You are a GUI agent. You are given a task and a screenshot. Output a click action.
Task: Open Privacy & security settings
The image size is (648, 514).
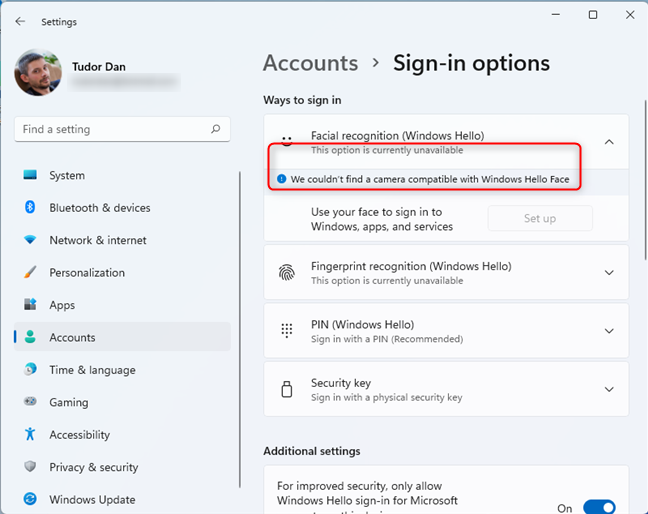(122, 467)
